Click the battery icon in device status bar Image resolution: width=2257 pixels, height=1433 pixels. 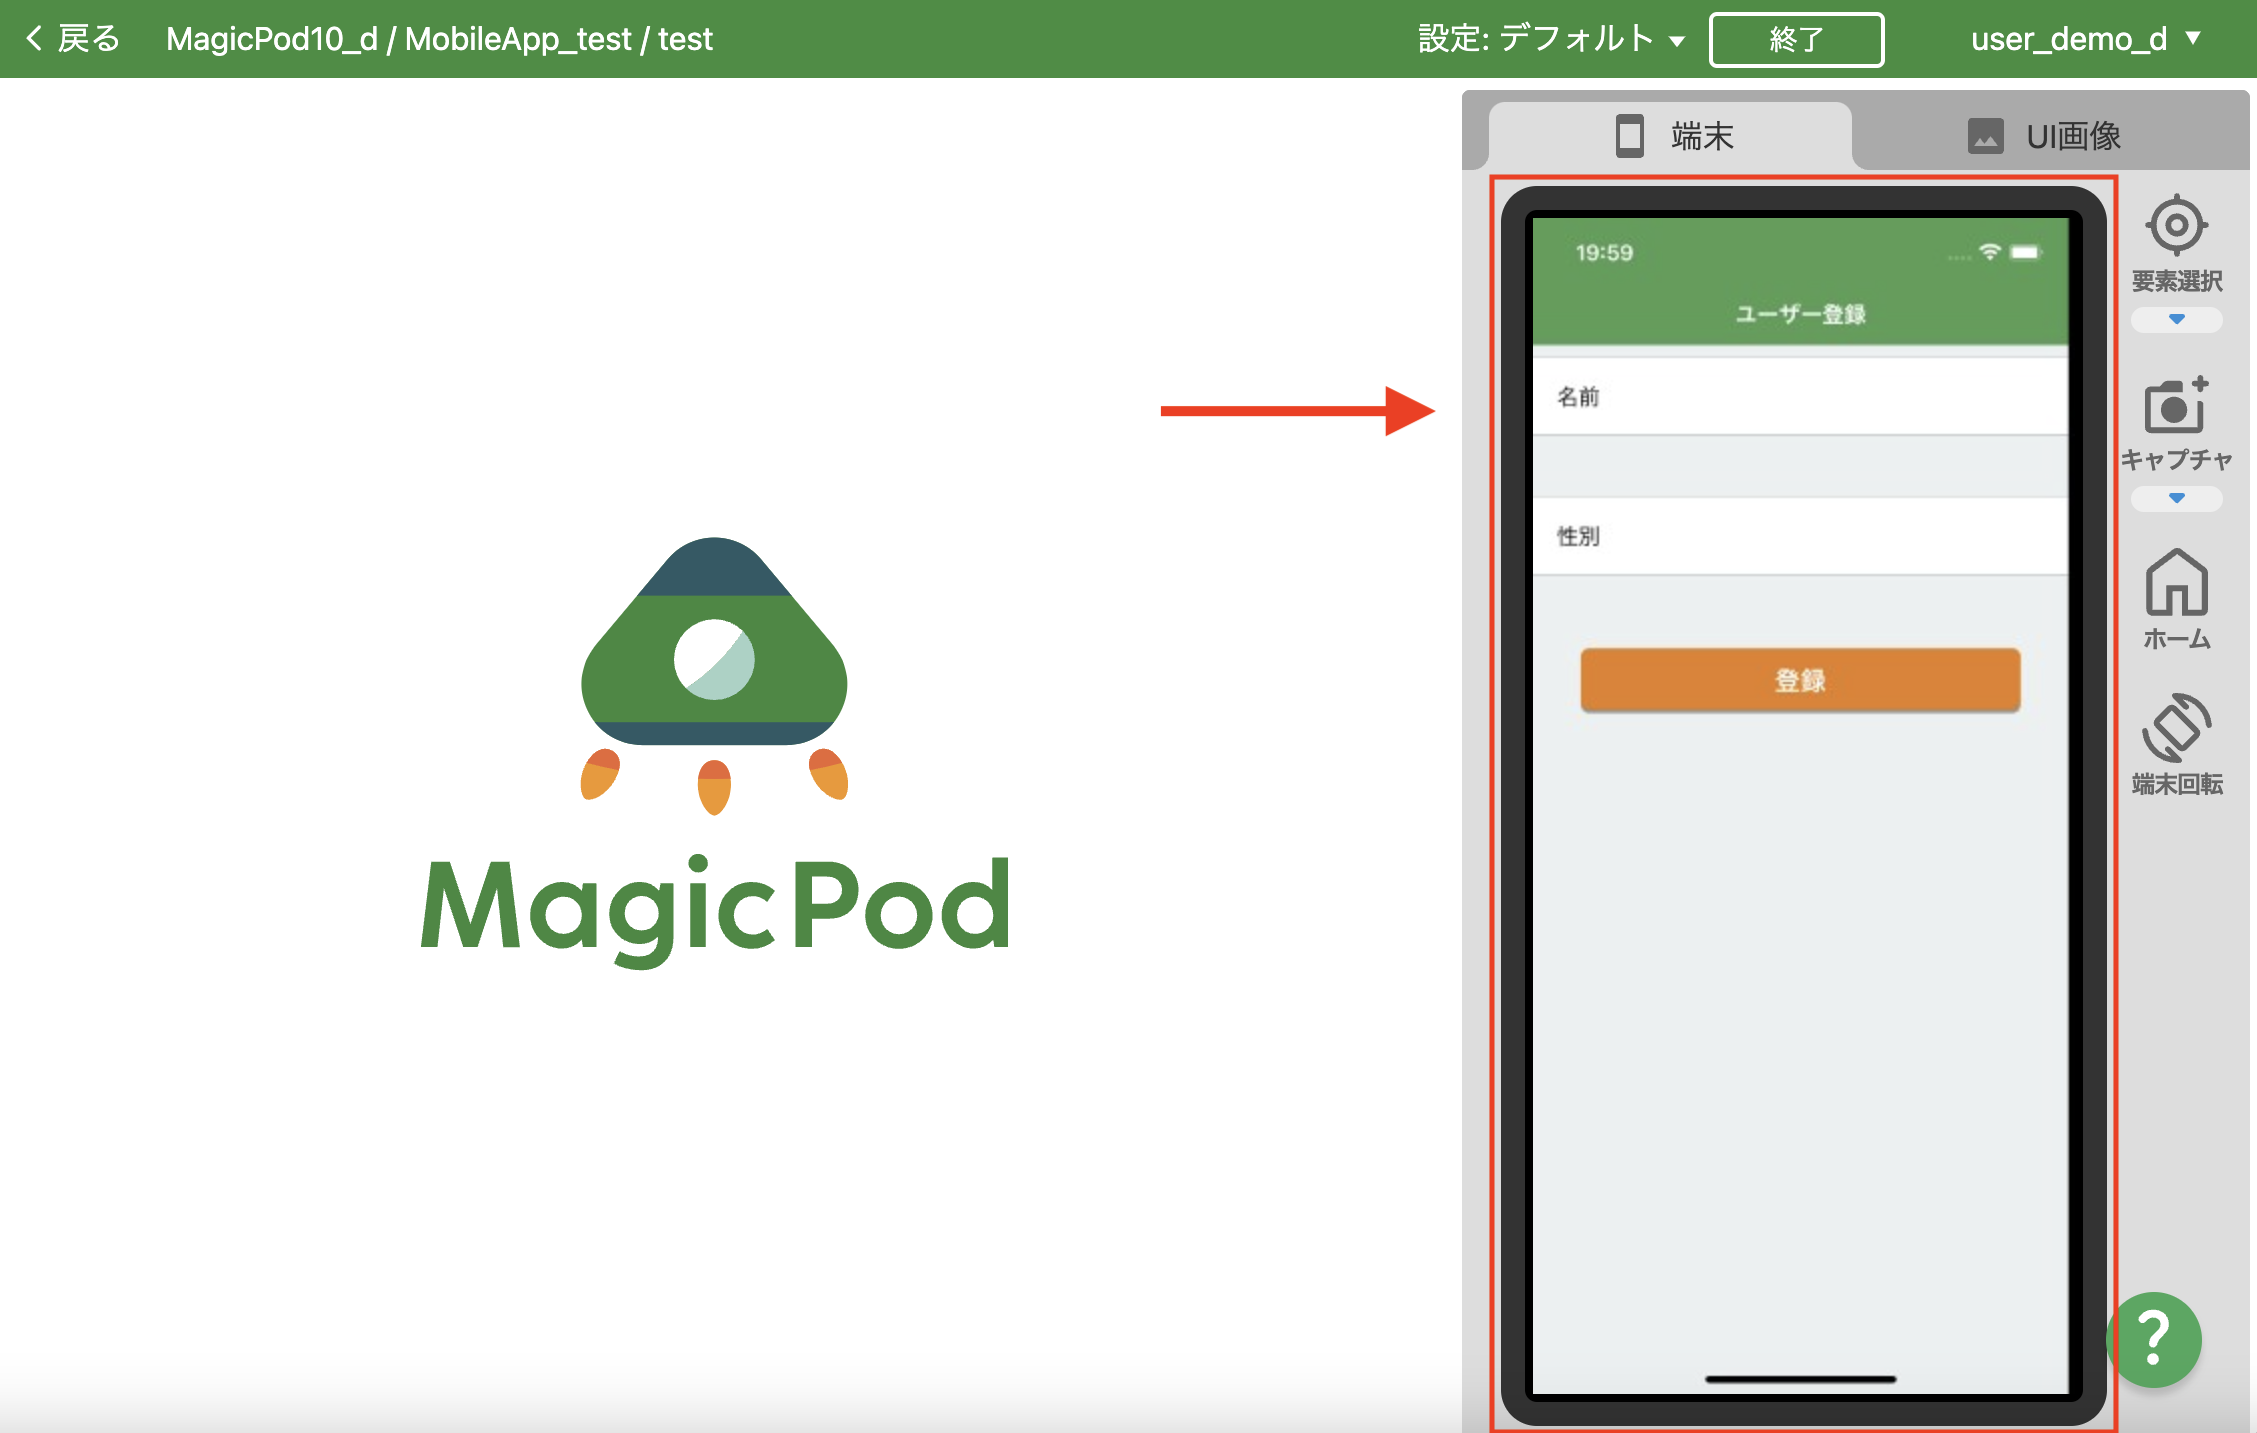[x=2026, y=252]
